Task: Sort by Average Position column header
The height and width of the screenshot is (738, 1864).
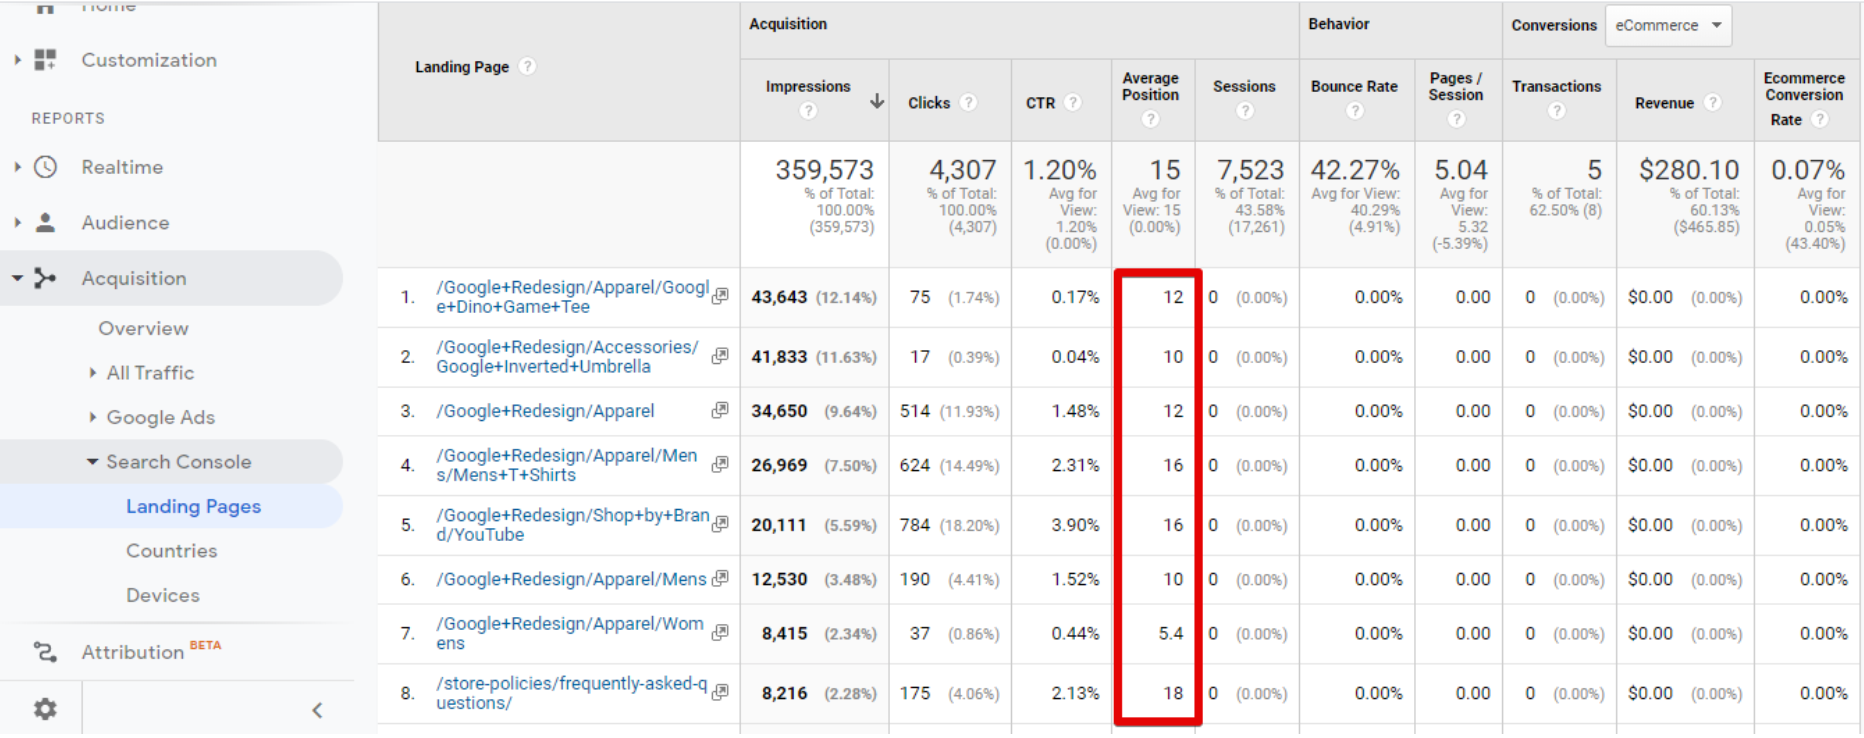Action: pos(1150,87)
